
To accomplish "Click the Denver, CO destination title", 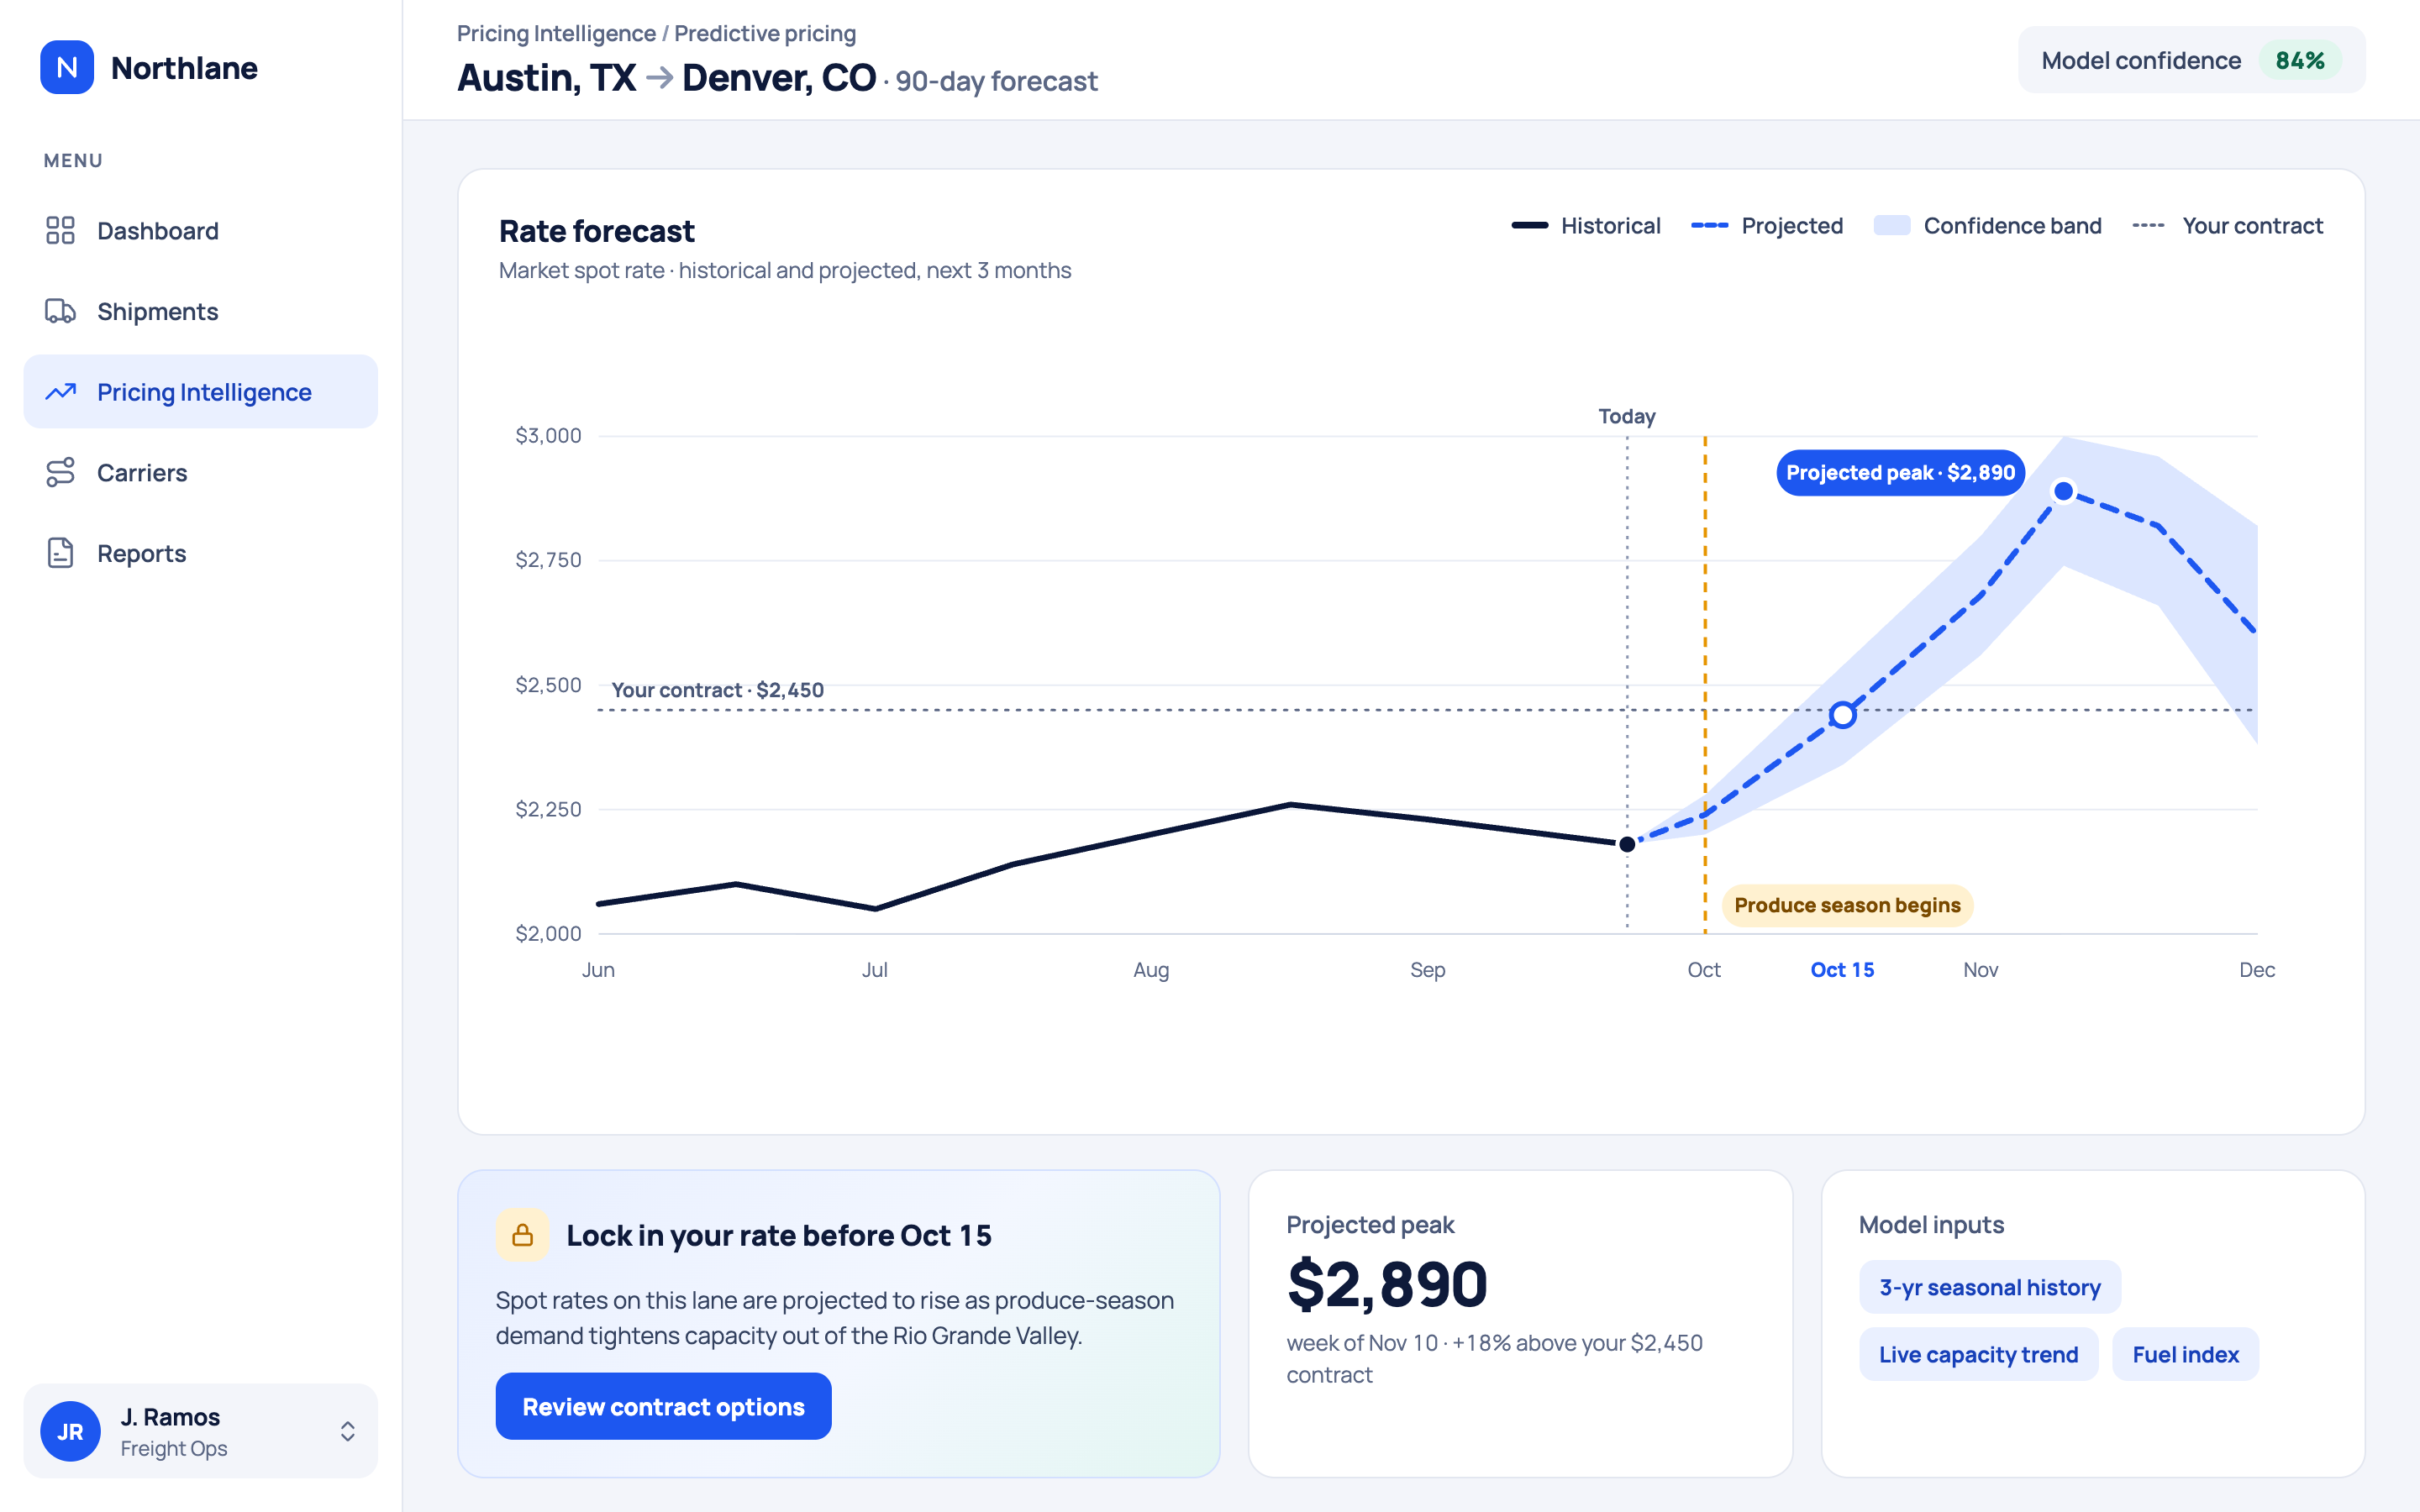I will point(779,77).
